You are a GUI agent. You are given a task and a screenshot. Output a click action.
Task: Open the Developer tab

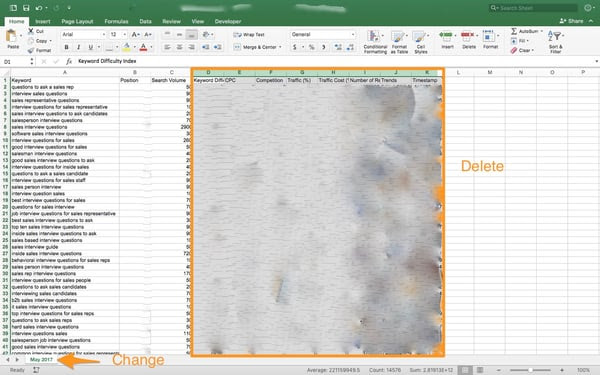tap(228, 21)
